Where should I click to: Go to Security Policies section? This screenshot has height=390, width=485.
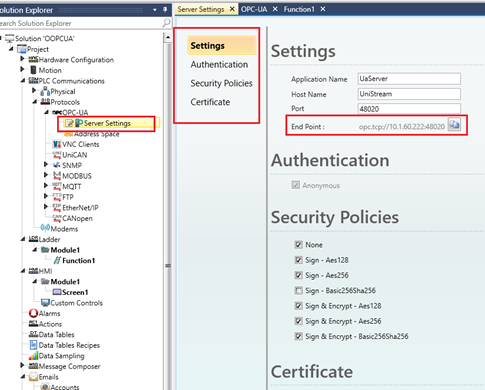pyautogui.click(x=221, y=83)
